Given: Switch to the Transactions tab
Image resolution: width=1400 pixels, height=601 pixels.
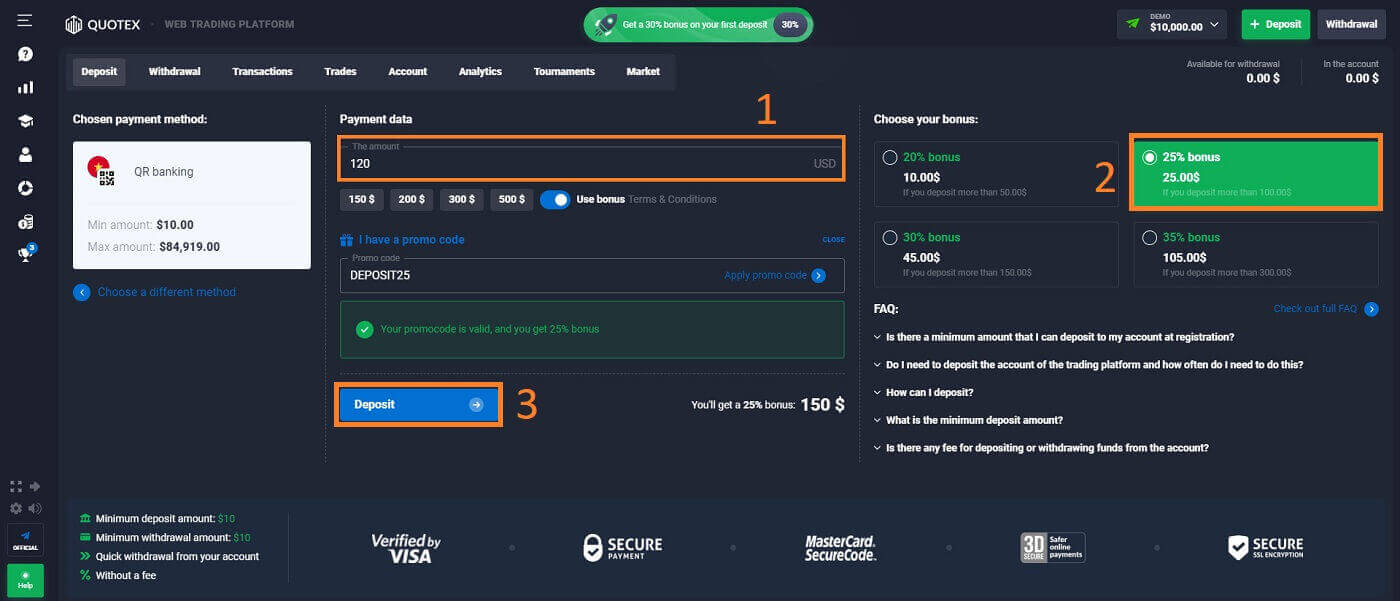Looking at the screenshot, I should [x=262, y=72].
